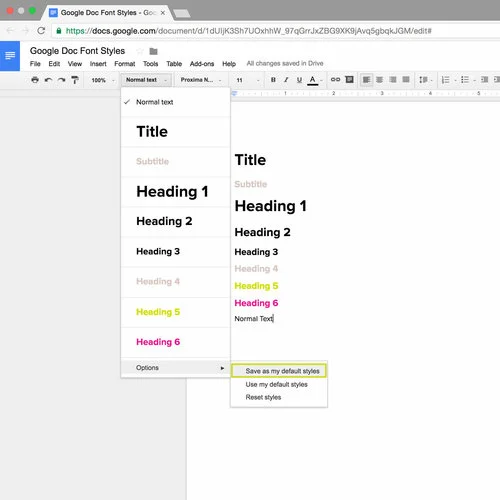The image size is (500, 500).
Task: Open line spacing options
Action: point(425,80)
